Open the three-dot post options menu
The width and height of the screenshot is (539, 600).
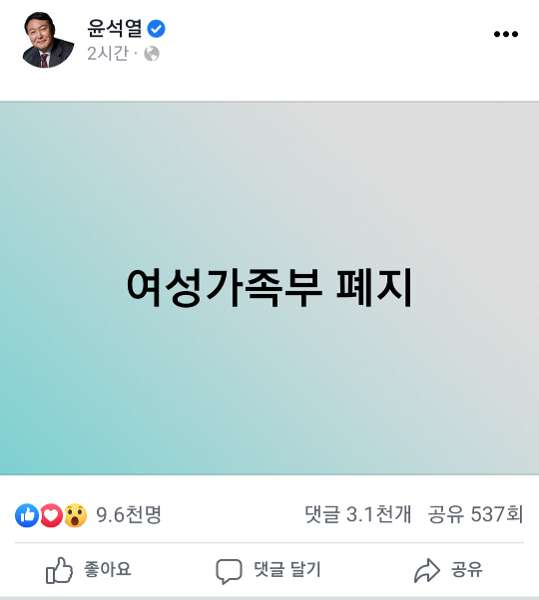(506, 34)
